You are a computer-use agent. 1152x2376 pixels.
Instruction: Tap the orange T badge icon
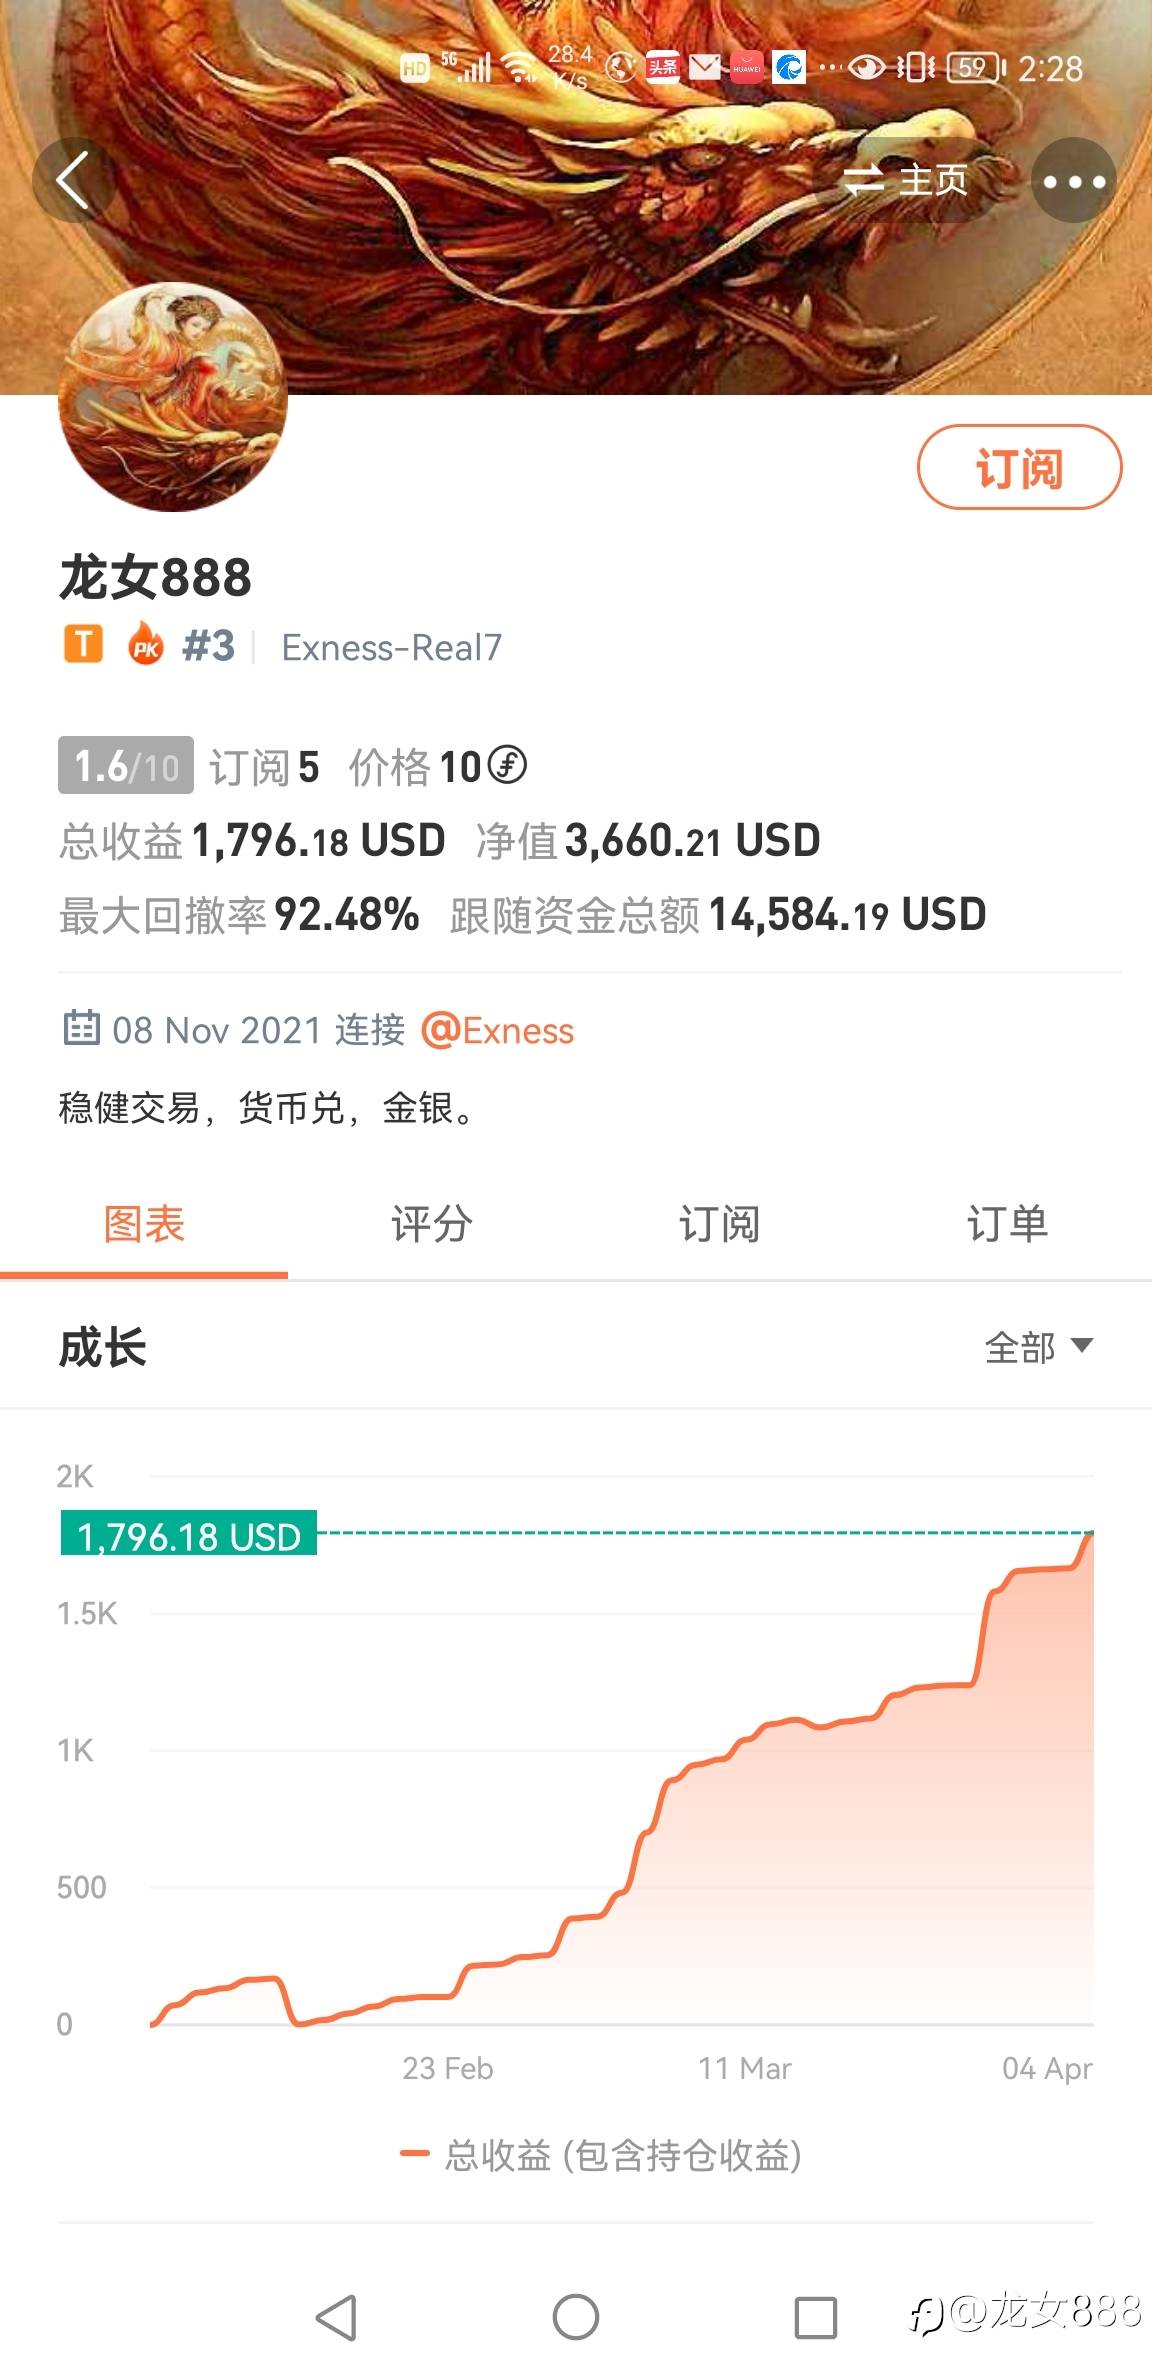pos(83,645)
